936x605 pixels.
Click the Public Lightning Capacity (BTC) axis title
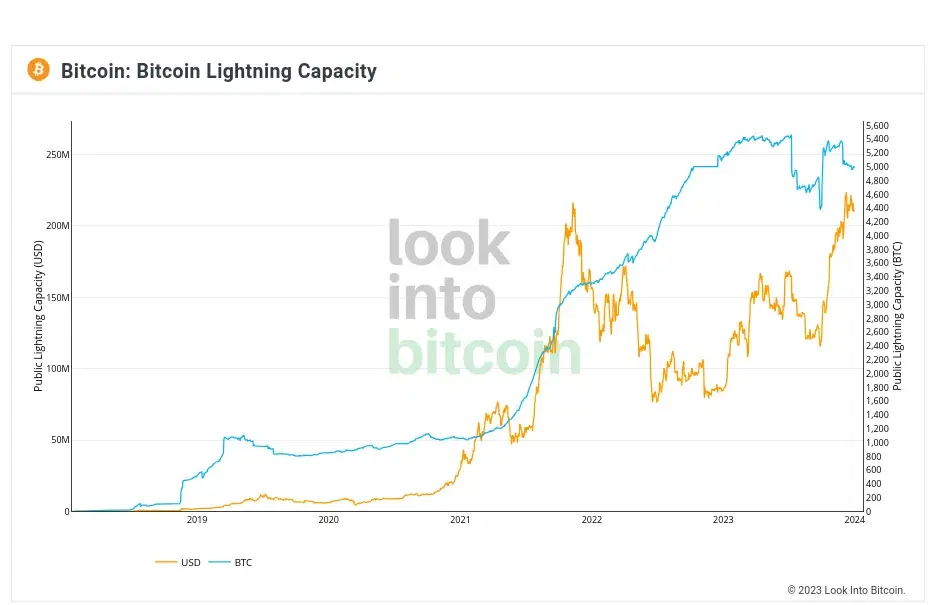click(897, 316)
